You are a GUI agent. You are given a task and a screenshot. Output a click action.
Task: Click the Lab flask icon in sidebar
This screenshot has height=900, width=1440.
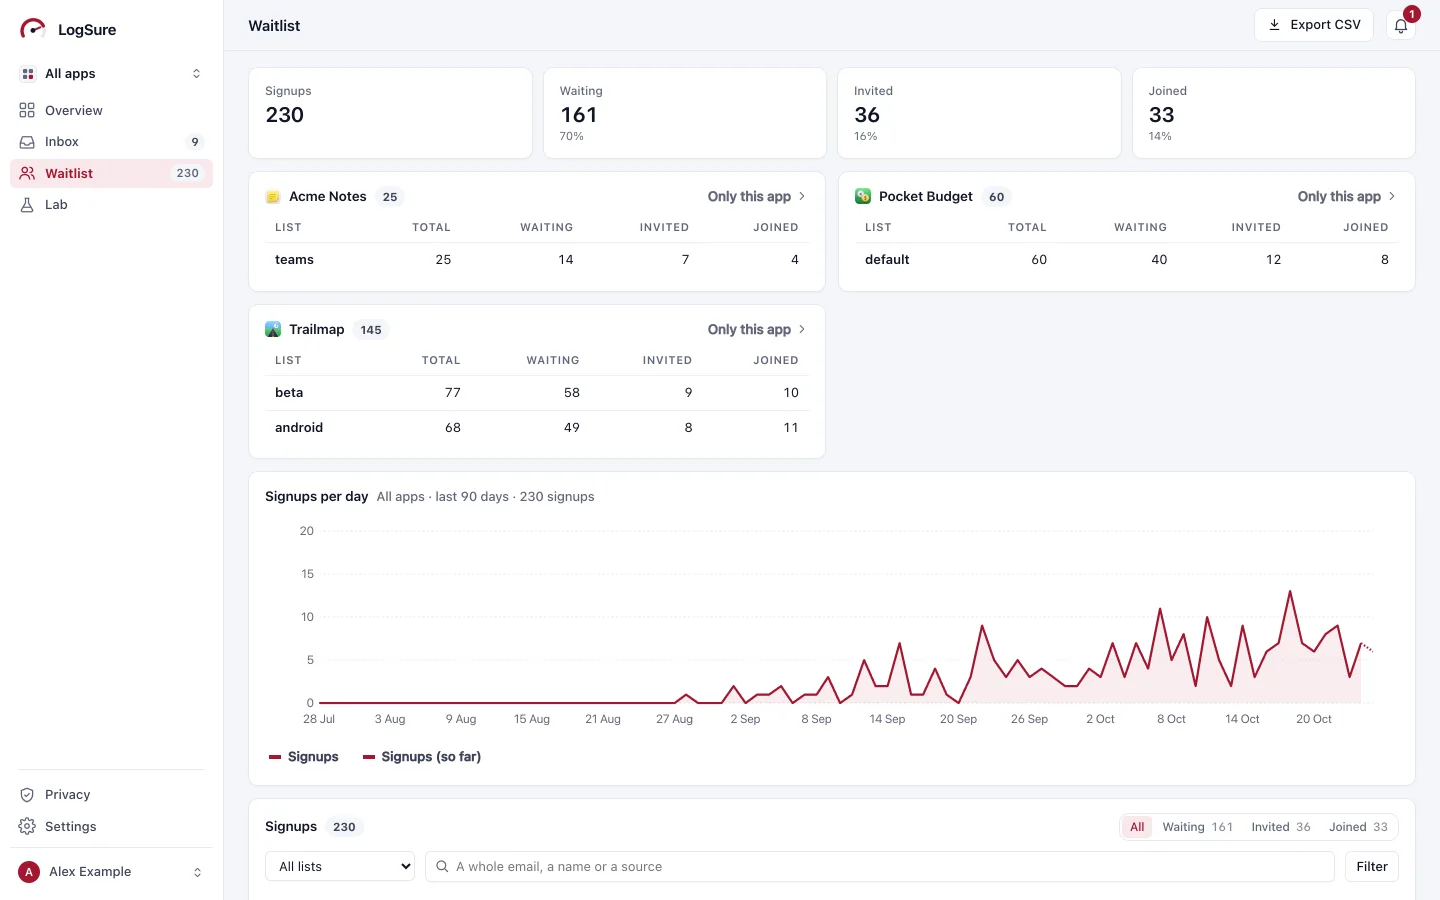click(27, 205)
